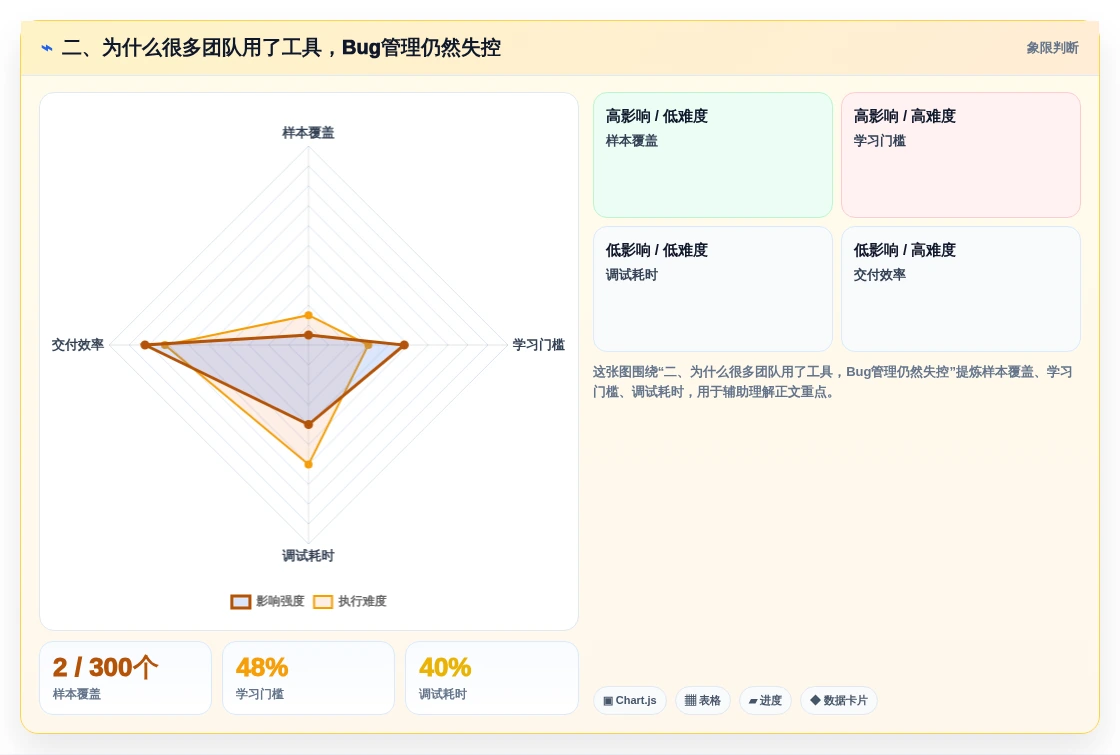Viewport: 1120px width, 755px height.
Task: Select the Chart.js tag chip
Action: [630, 700]
